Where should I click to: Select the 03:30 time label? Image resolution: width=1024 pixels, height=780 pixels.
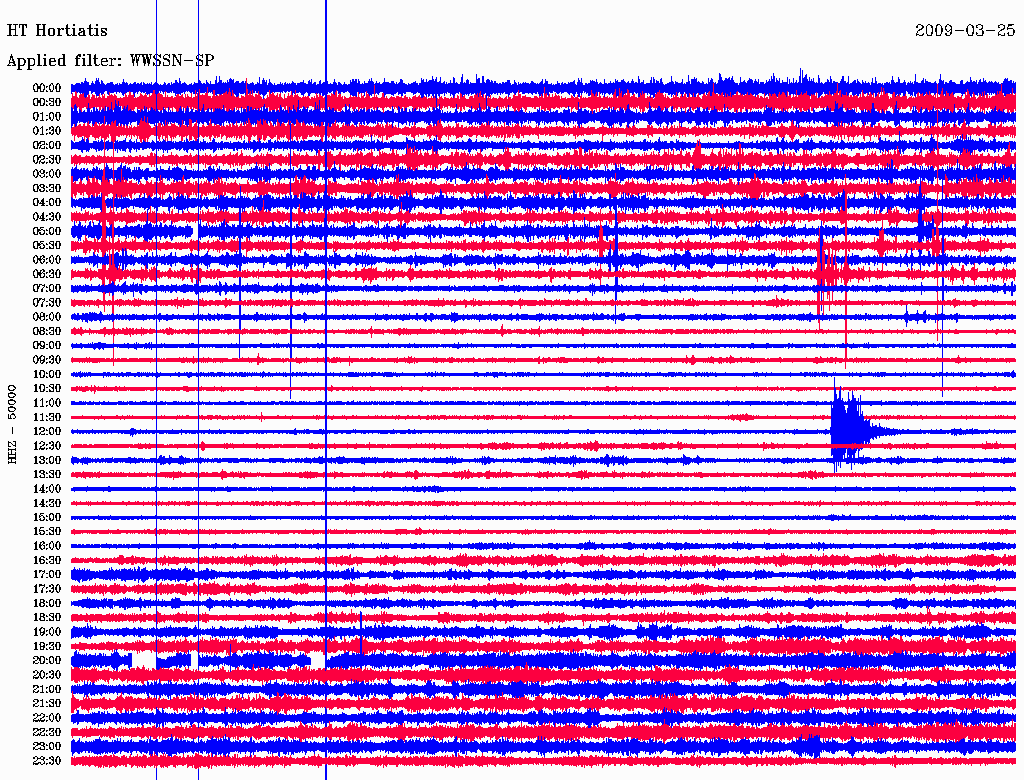point(47,189)
